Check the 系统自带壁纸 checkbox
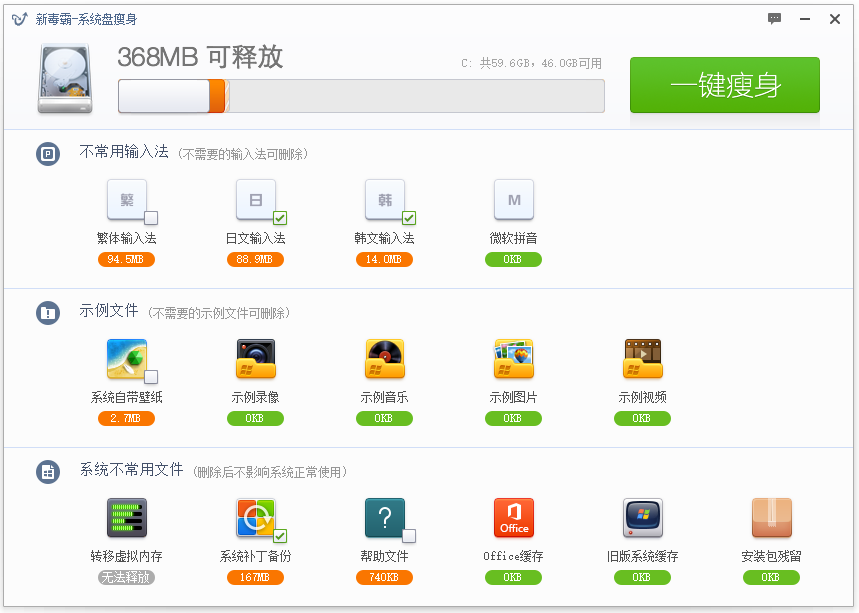 [151, 377]
